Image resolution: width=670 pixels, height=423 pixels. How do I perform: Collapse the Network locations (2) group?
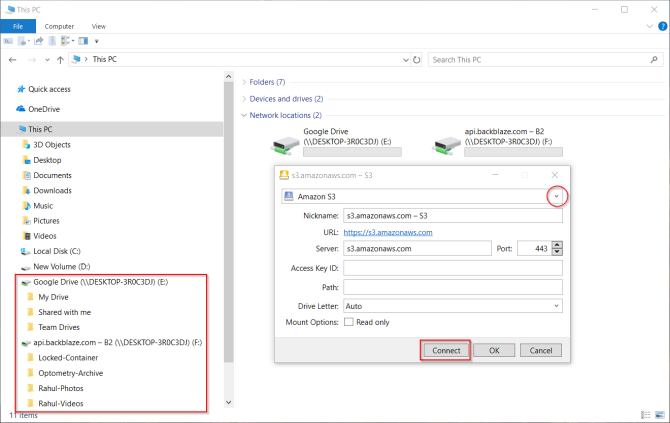point(244,115)
